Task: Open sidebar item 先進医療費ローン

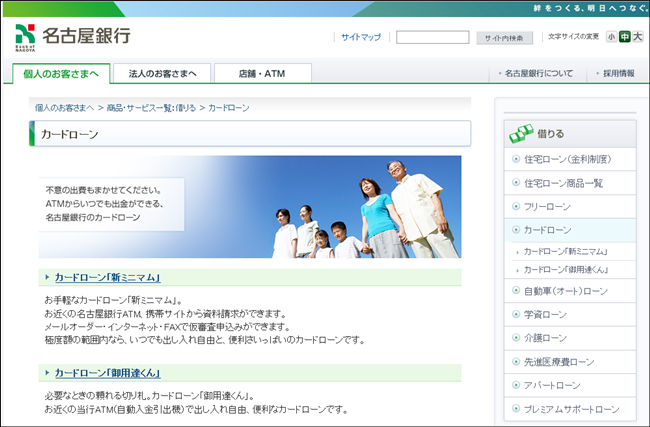Action: (570, 362)
